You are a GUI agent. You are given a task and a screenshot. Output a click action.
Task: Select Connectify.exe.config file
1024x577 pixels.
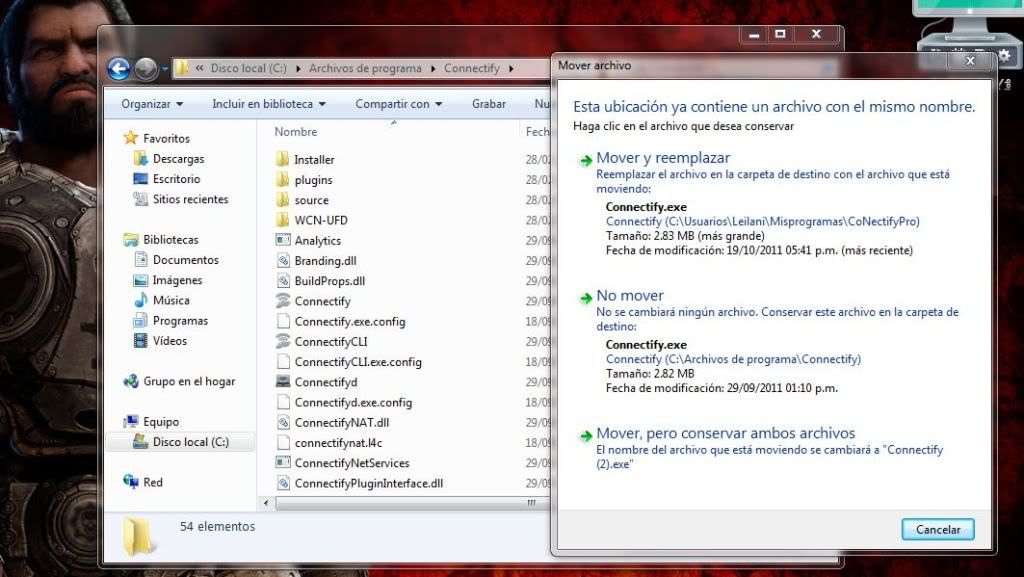[350, 321]
